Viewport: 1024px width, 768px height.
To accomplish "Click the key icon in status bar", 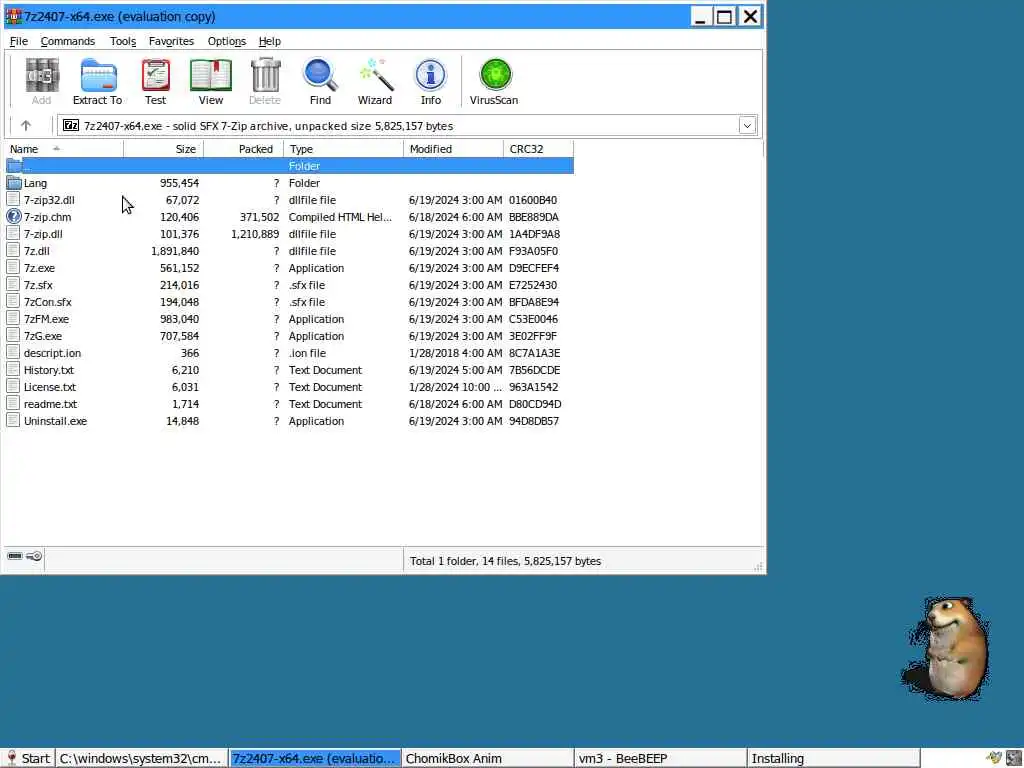I will coord(35,556).
